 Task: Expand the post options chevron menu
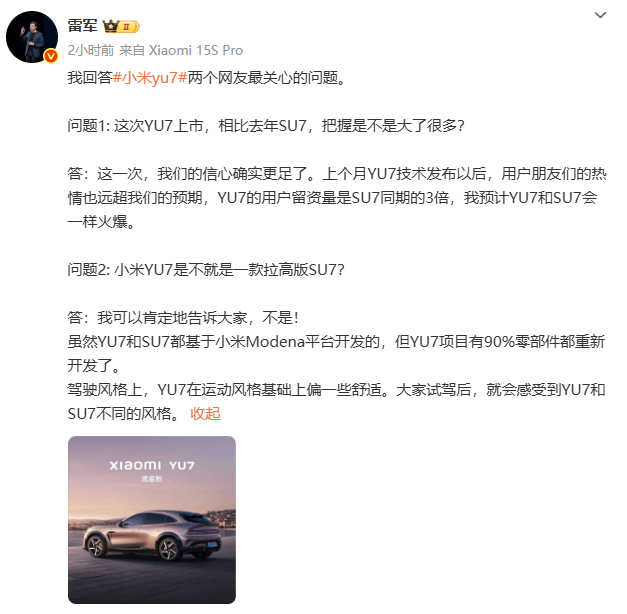coord(600,15)
